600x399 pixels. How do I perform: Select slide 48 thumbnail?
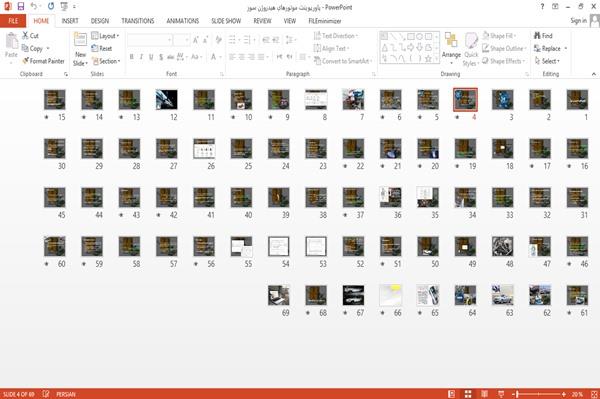click(x=502, y=246)
